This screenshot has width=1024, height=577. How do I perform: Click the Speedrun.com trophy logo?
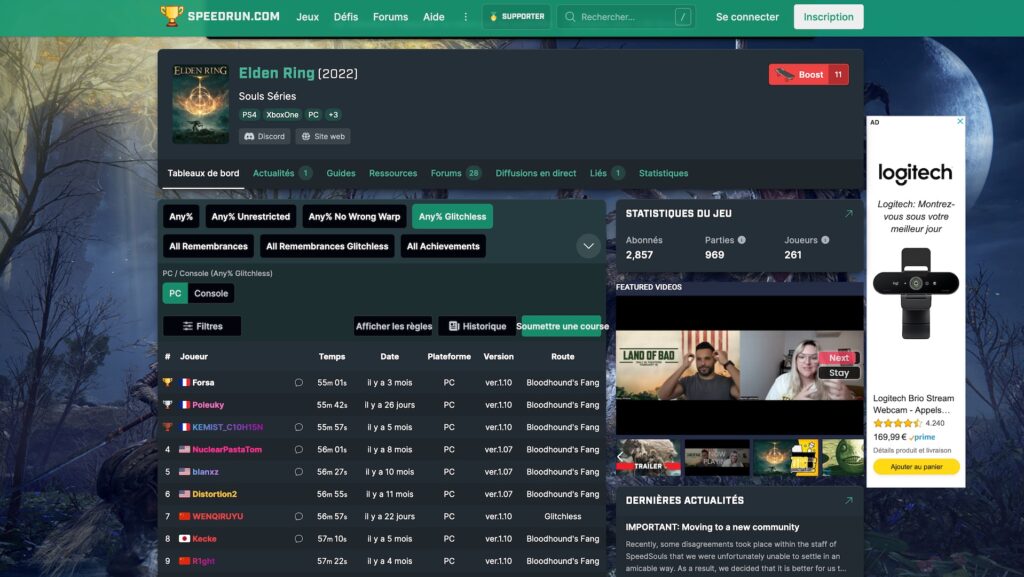pos(172,16)
